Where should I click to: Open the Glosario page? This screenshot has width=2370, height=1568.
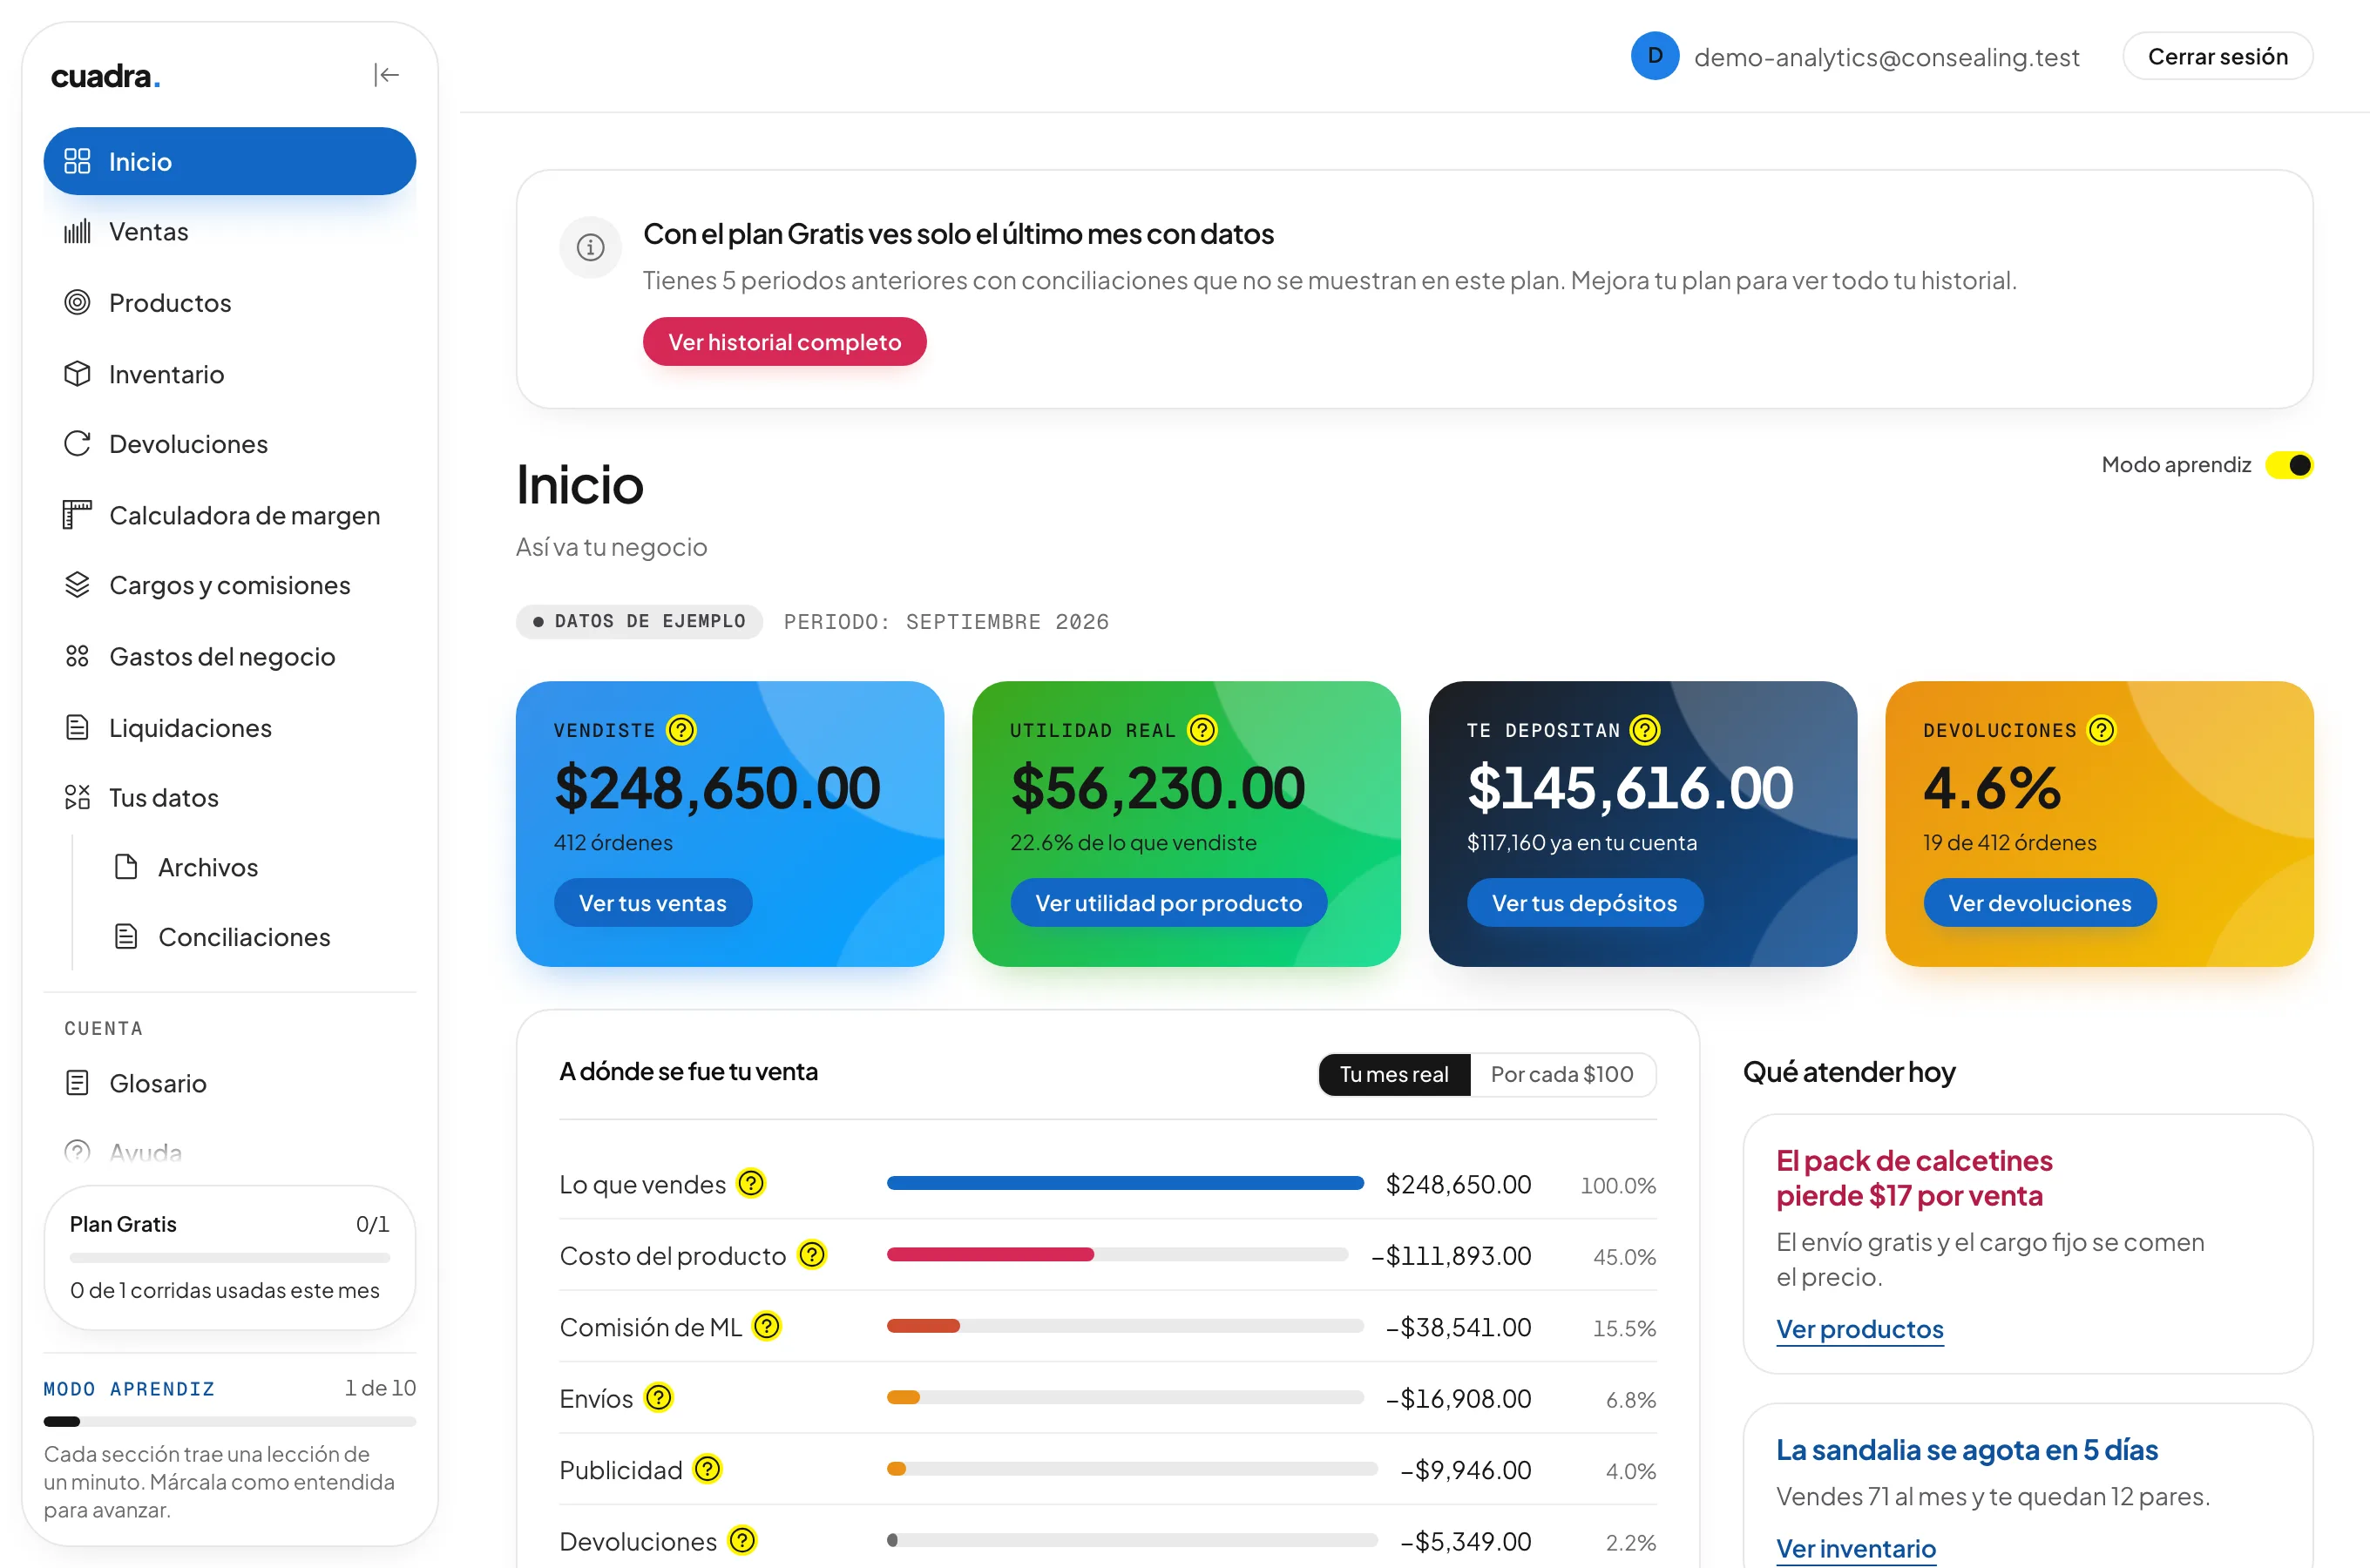point(230,1083)
